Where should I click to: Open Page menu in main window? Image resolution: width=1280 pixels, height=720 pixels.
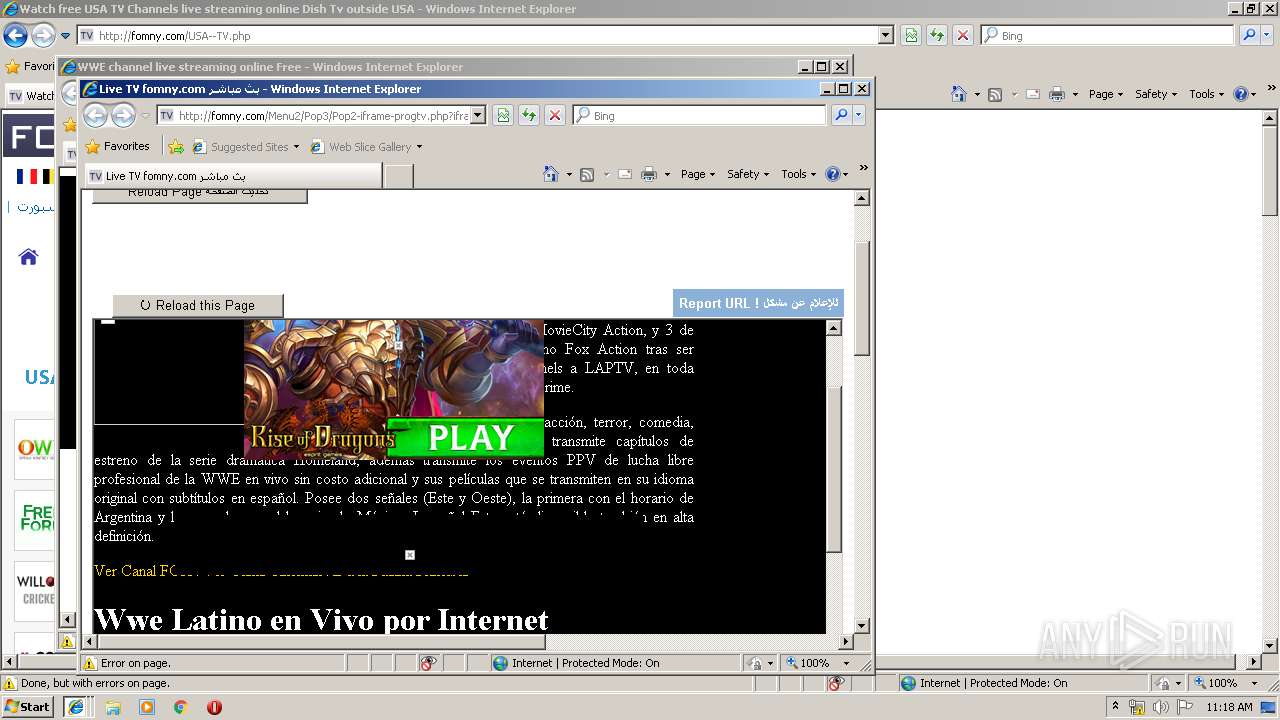coord(1106,94)
